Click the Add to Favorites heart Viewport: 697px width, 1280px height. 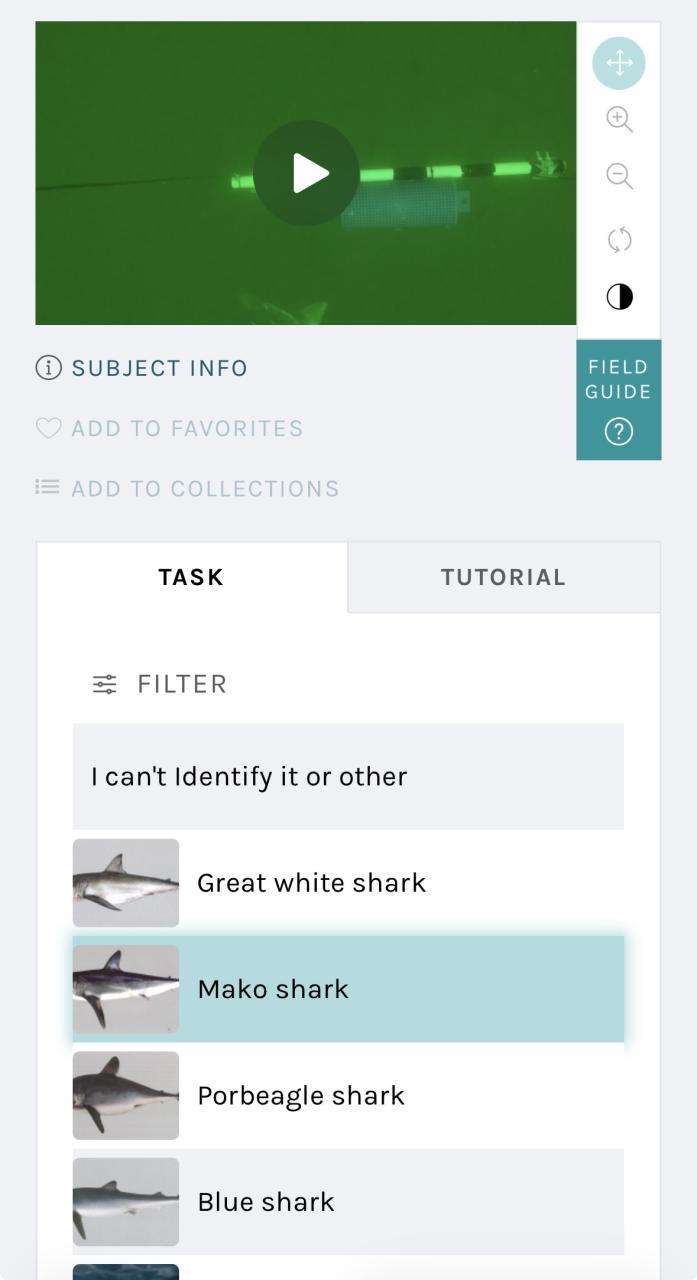click(x=48, y=428)
